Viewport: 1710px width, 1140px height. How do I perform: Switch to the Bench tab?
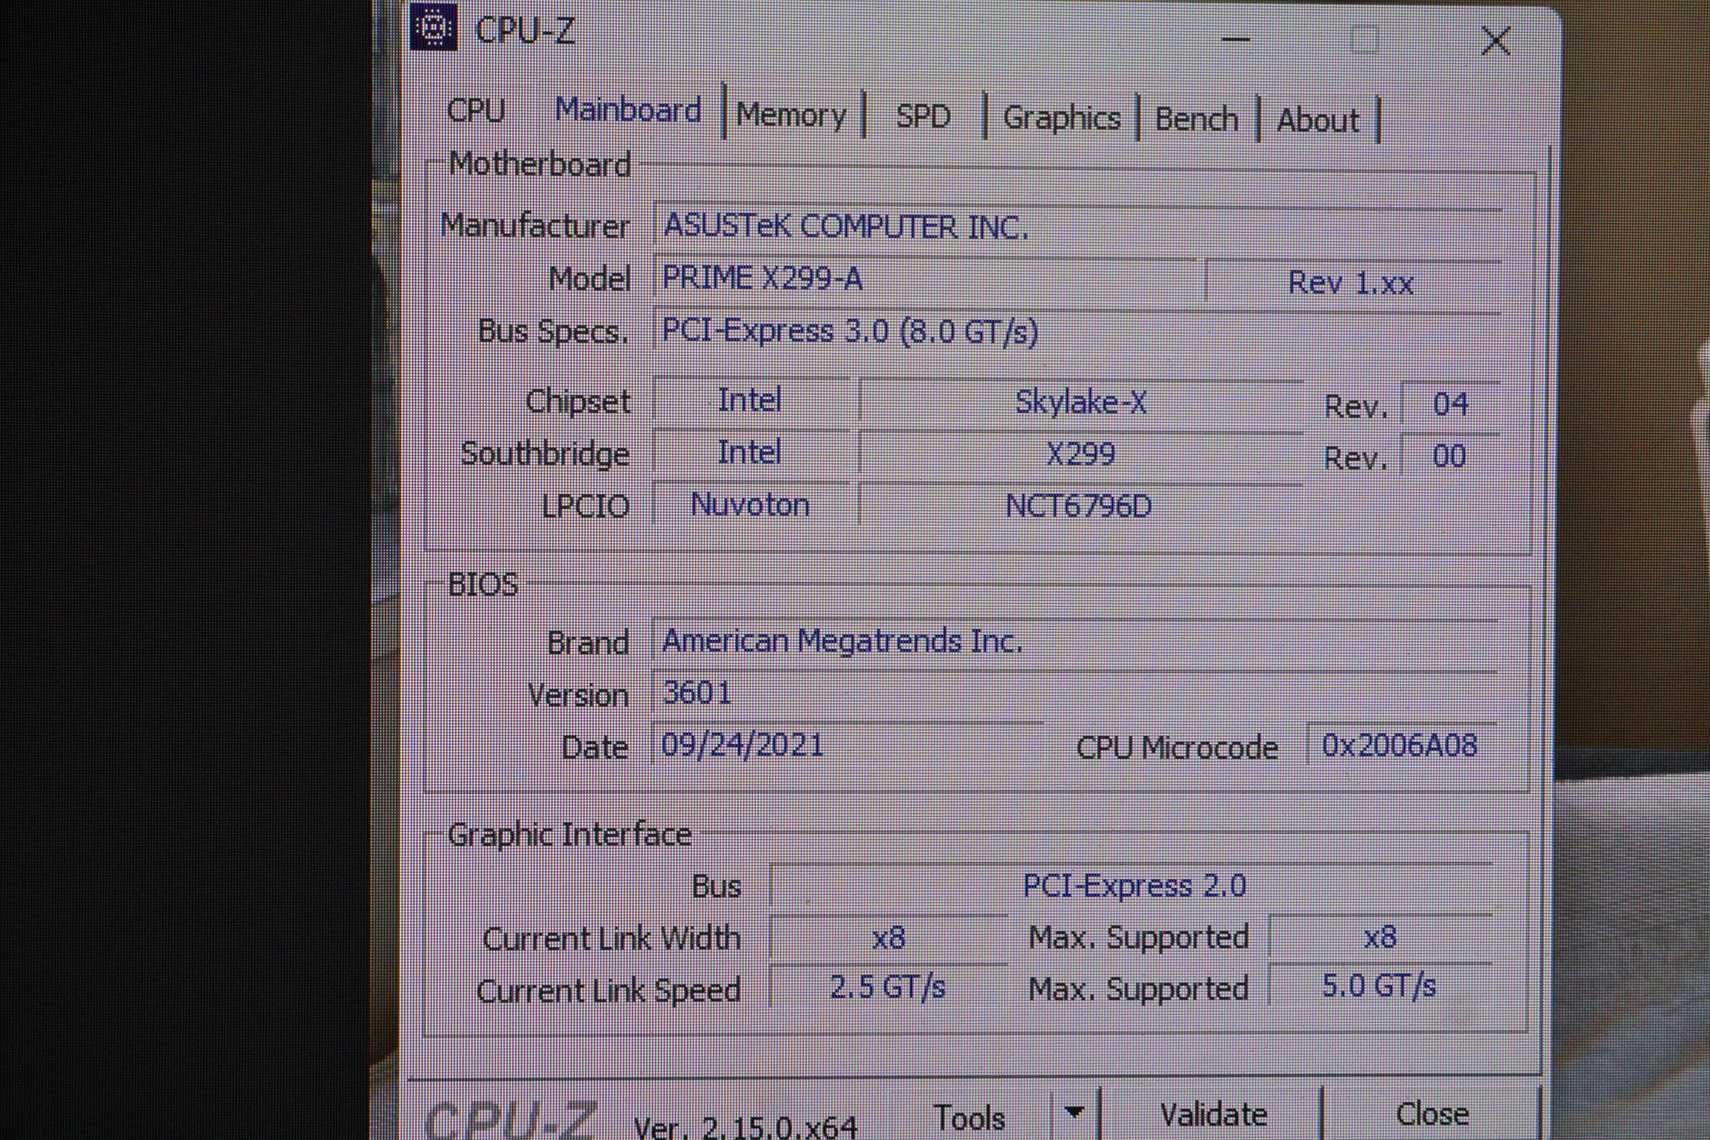tap(1196, 119)
